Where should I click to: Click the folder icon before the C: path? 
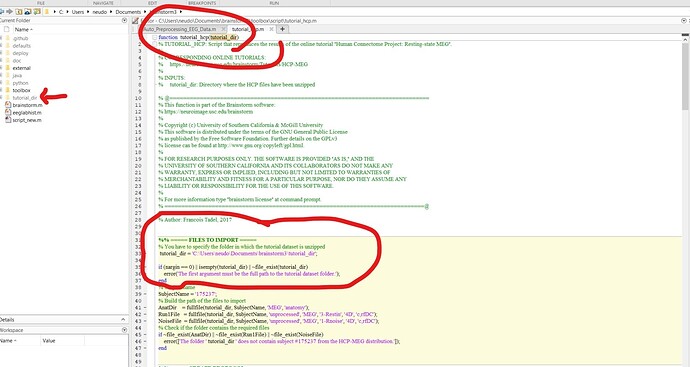pos(47,12)
